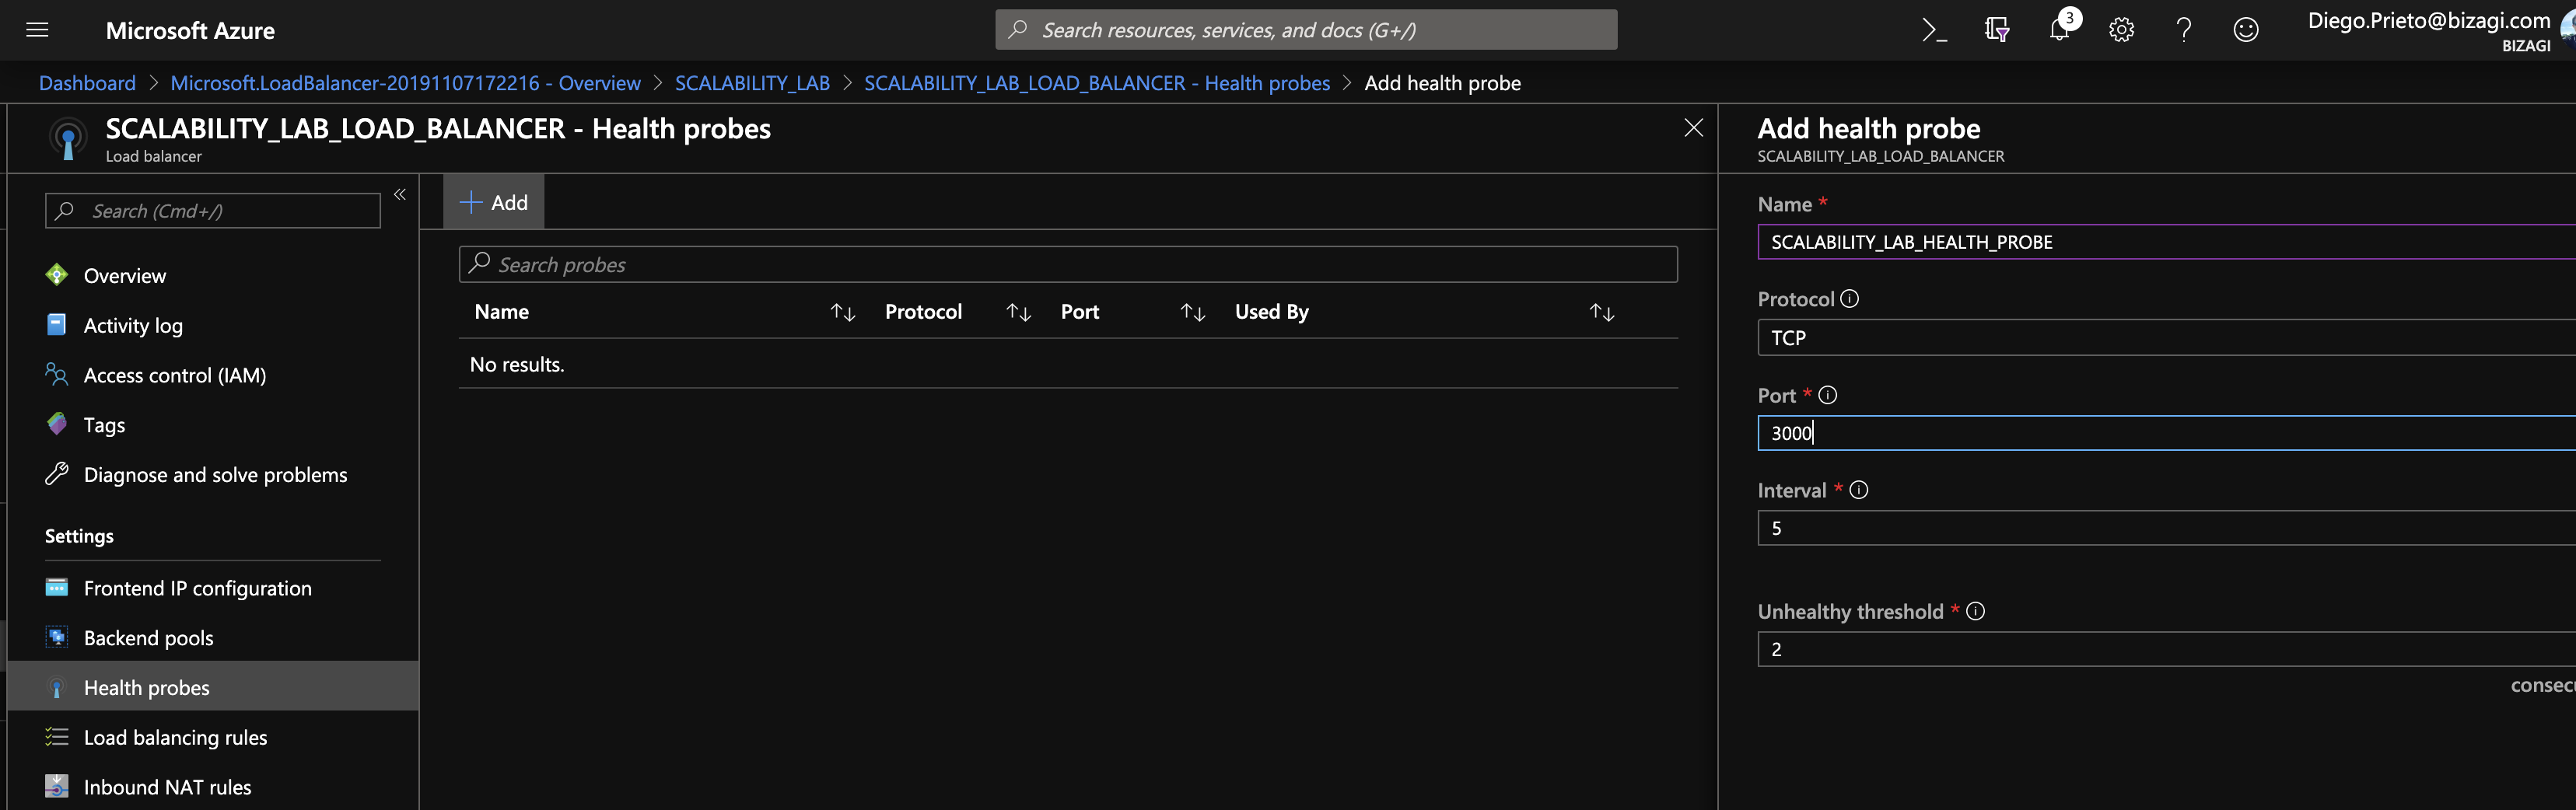The image size is (2576, 810).
Task: Open the notifications bell
Action: [2059, 29]
